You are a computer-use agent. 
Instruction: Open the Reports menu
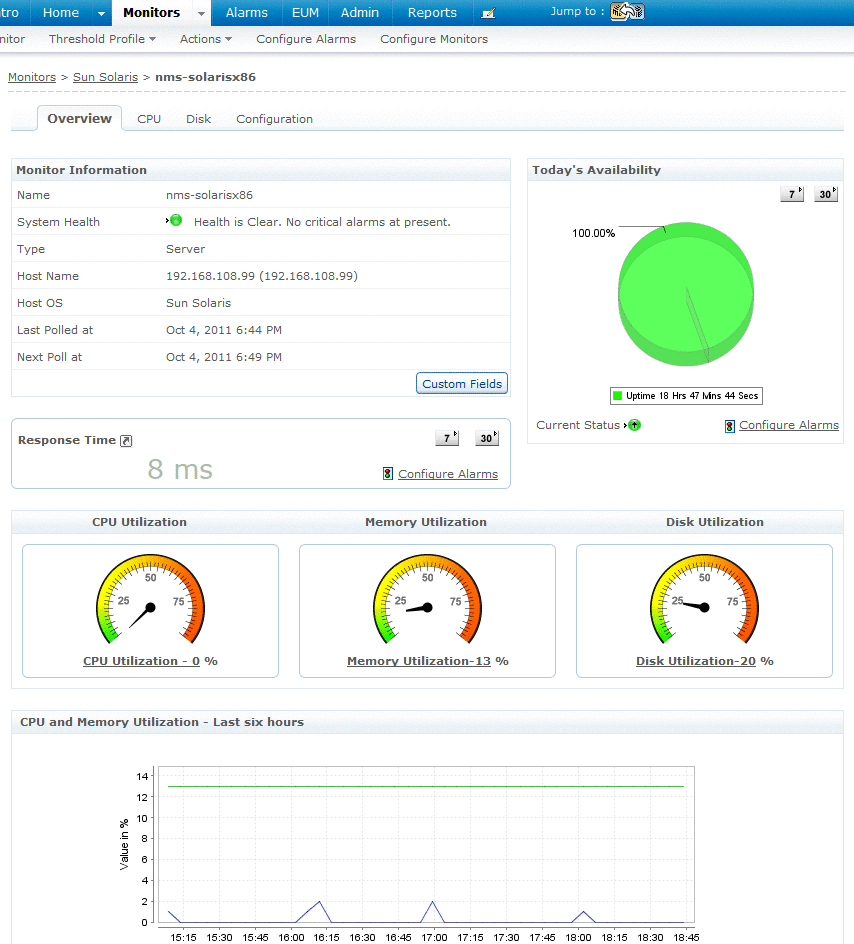(x=431, y=12)
